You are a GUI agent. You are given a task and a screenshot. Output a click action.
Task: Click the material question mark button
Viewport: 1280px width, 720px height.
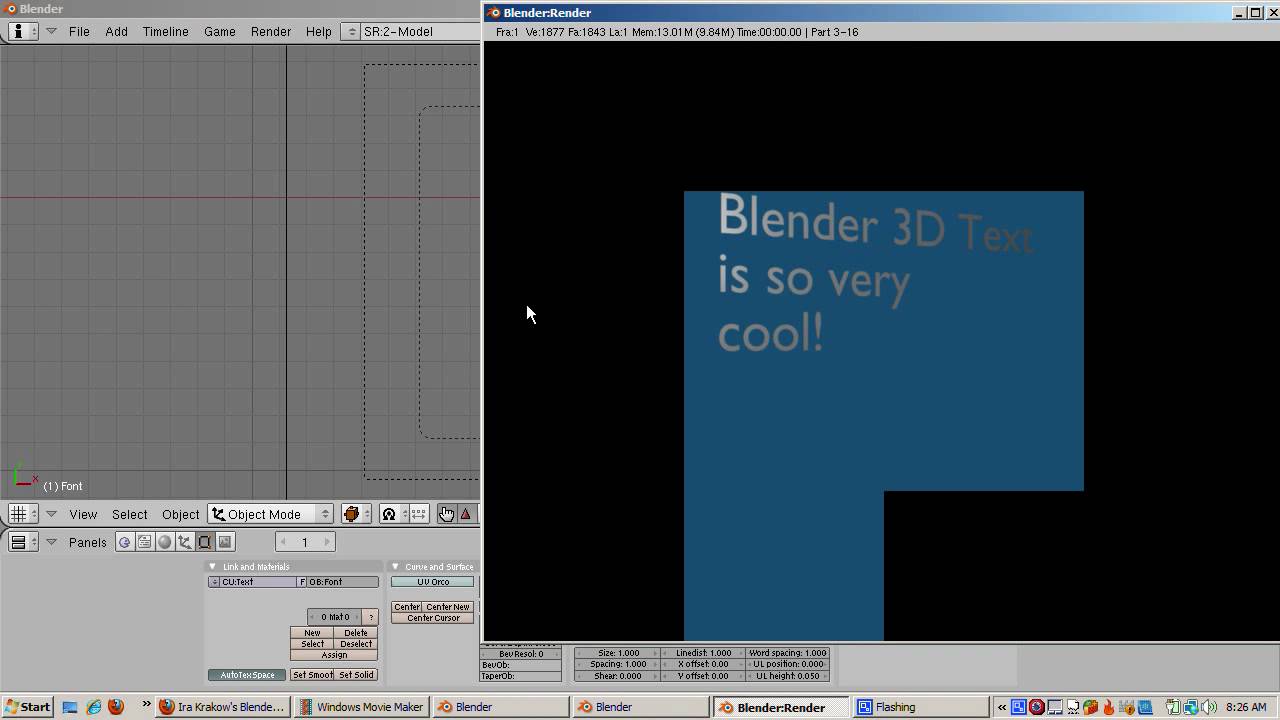(x=370, y=617)
